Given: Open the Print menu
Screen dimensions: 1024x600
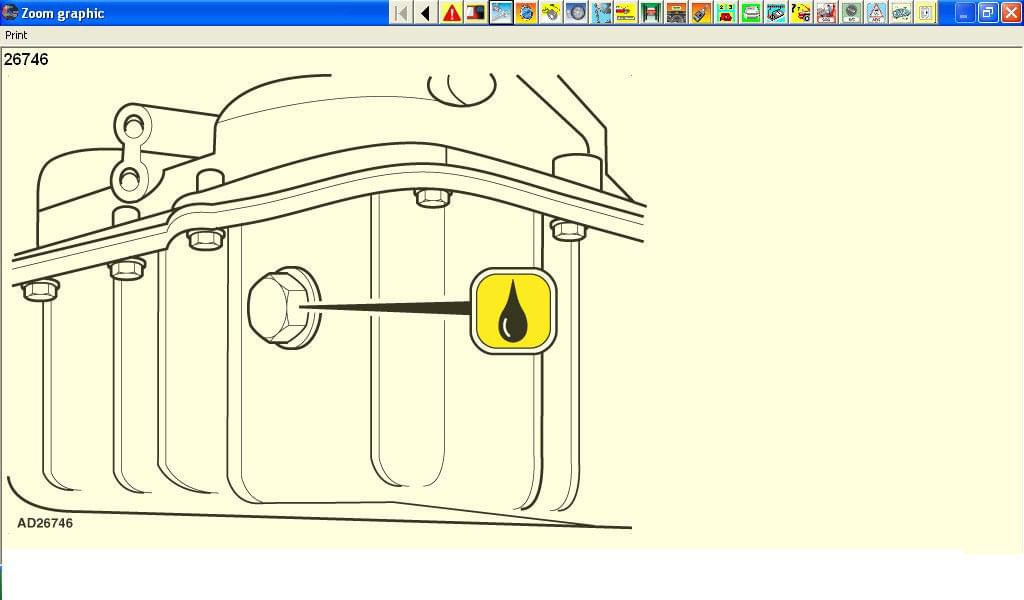Looking at the screenshot, I should [16, 35].
